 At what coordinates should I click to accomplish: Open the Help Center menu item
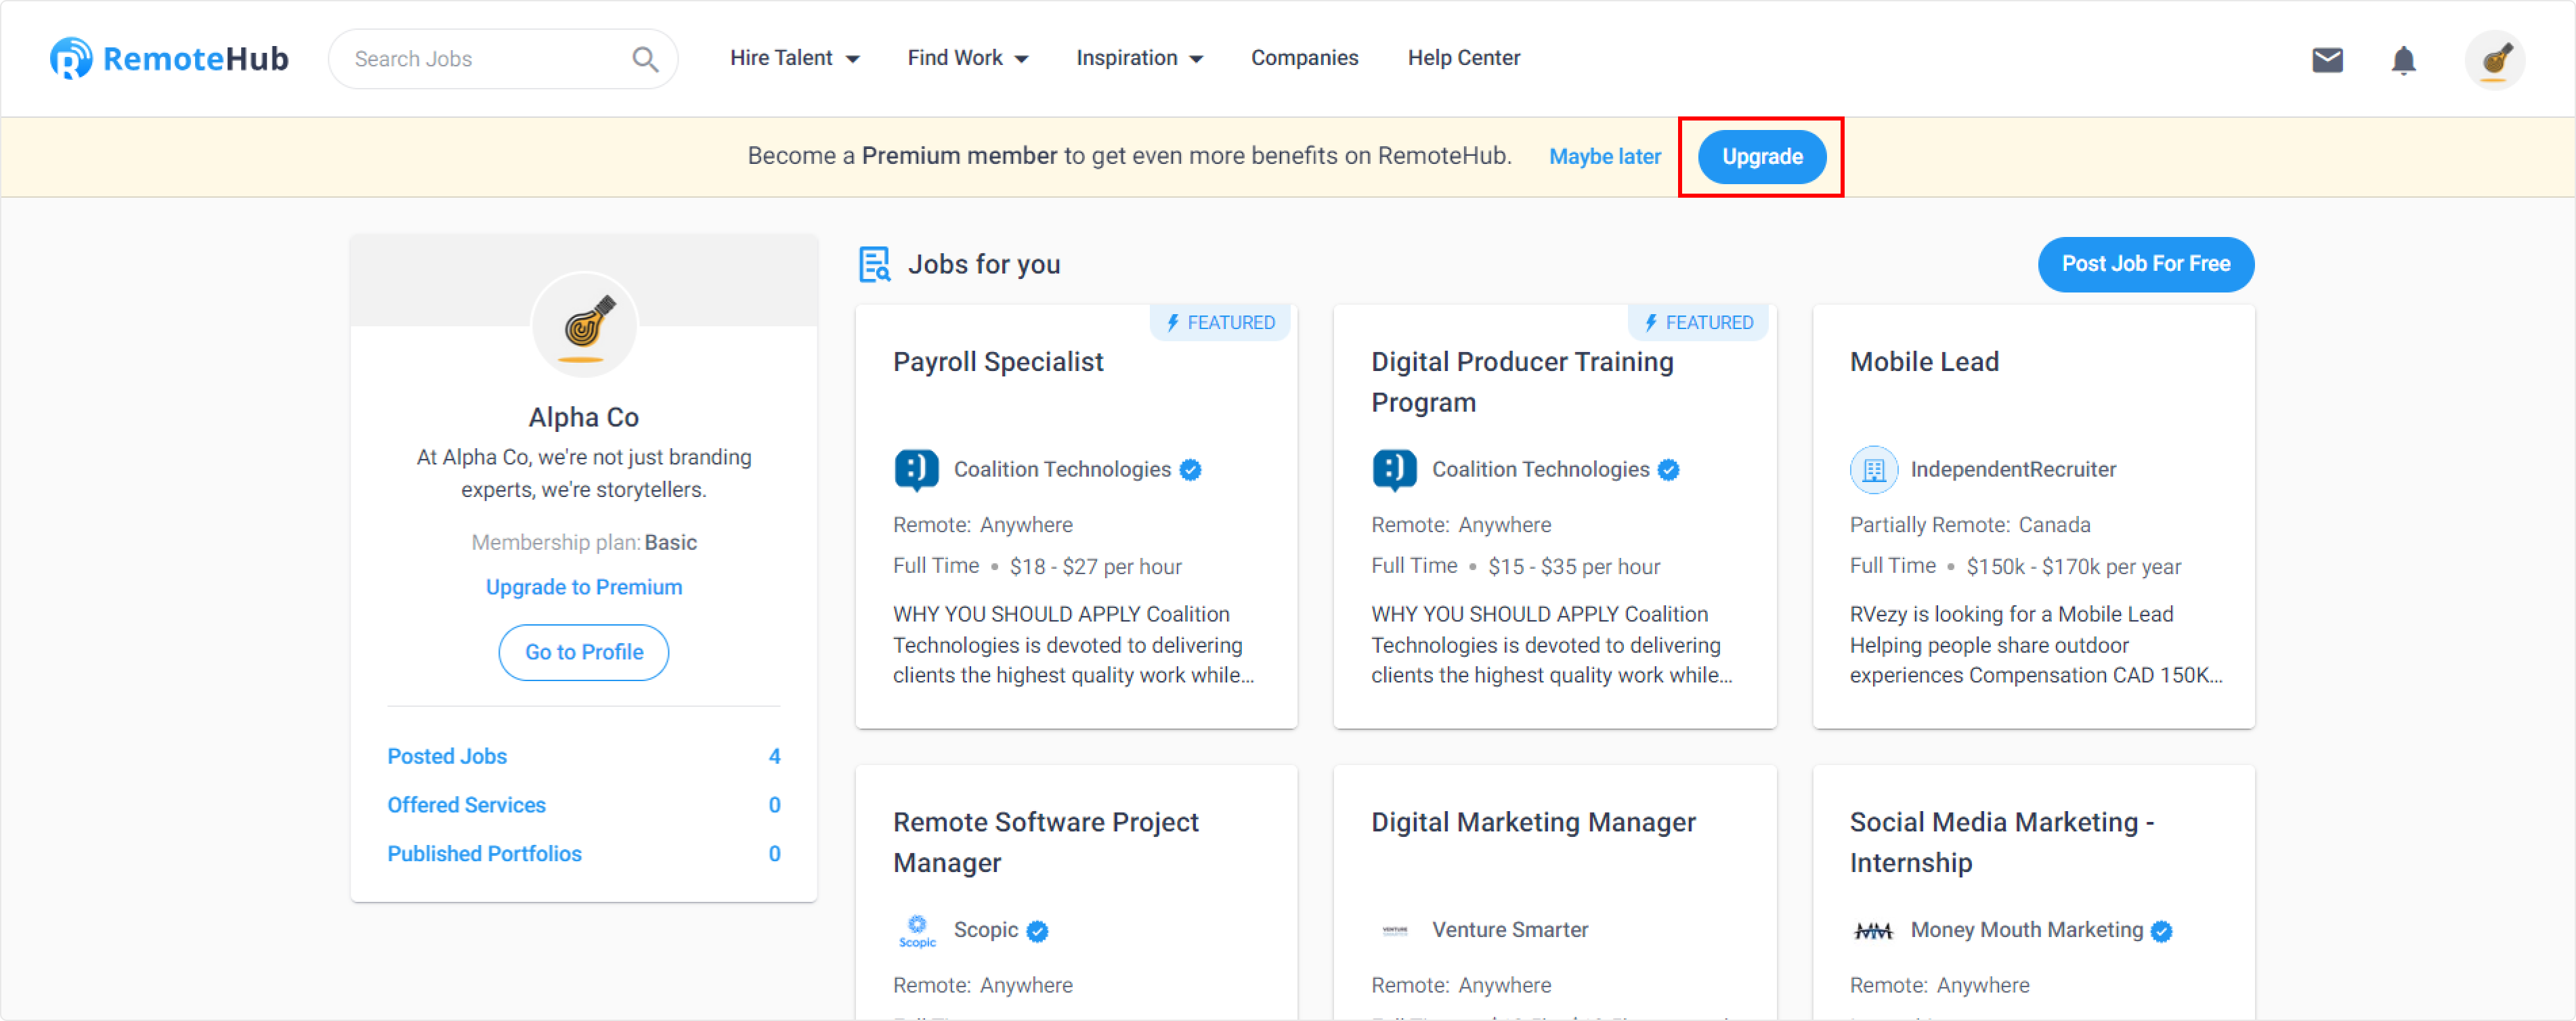(1463, 58)
